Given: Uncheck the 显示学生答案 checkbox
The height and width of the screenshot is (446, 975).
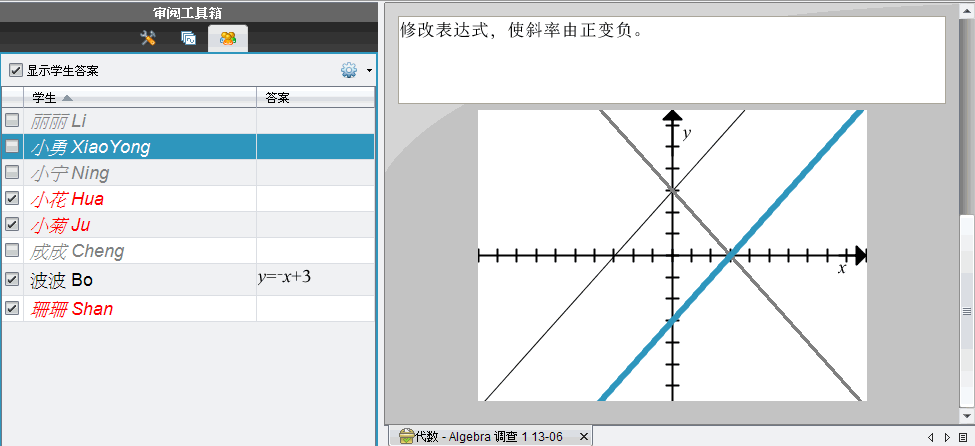Looking at the screenshot, I should coord(15,71).
